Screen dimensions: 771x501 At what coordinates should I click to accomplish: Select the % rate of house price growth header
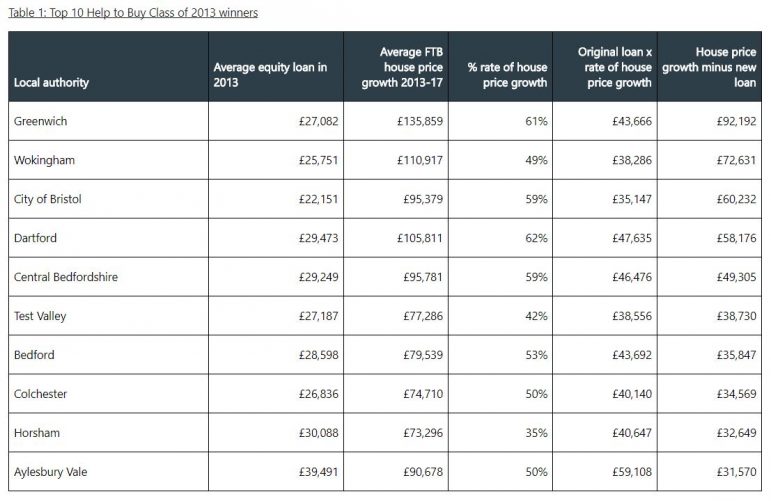507,74
